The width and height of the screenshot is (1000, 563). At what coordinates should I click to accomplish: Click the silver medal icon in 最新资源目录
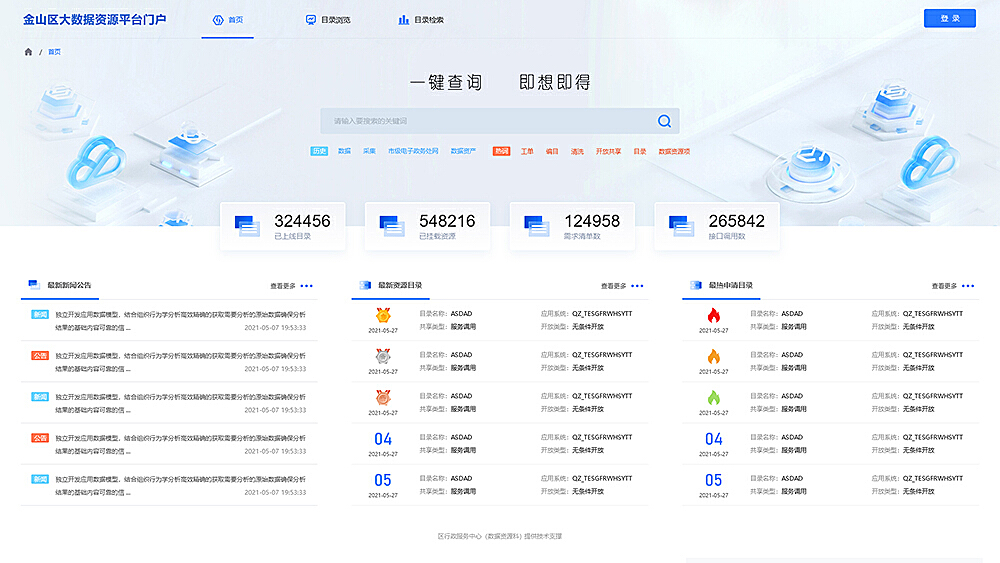coord(383,356)
